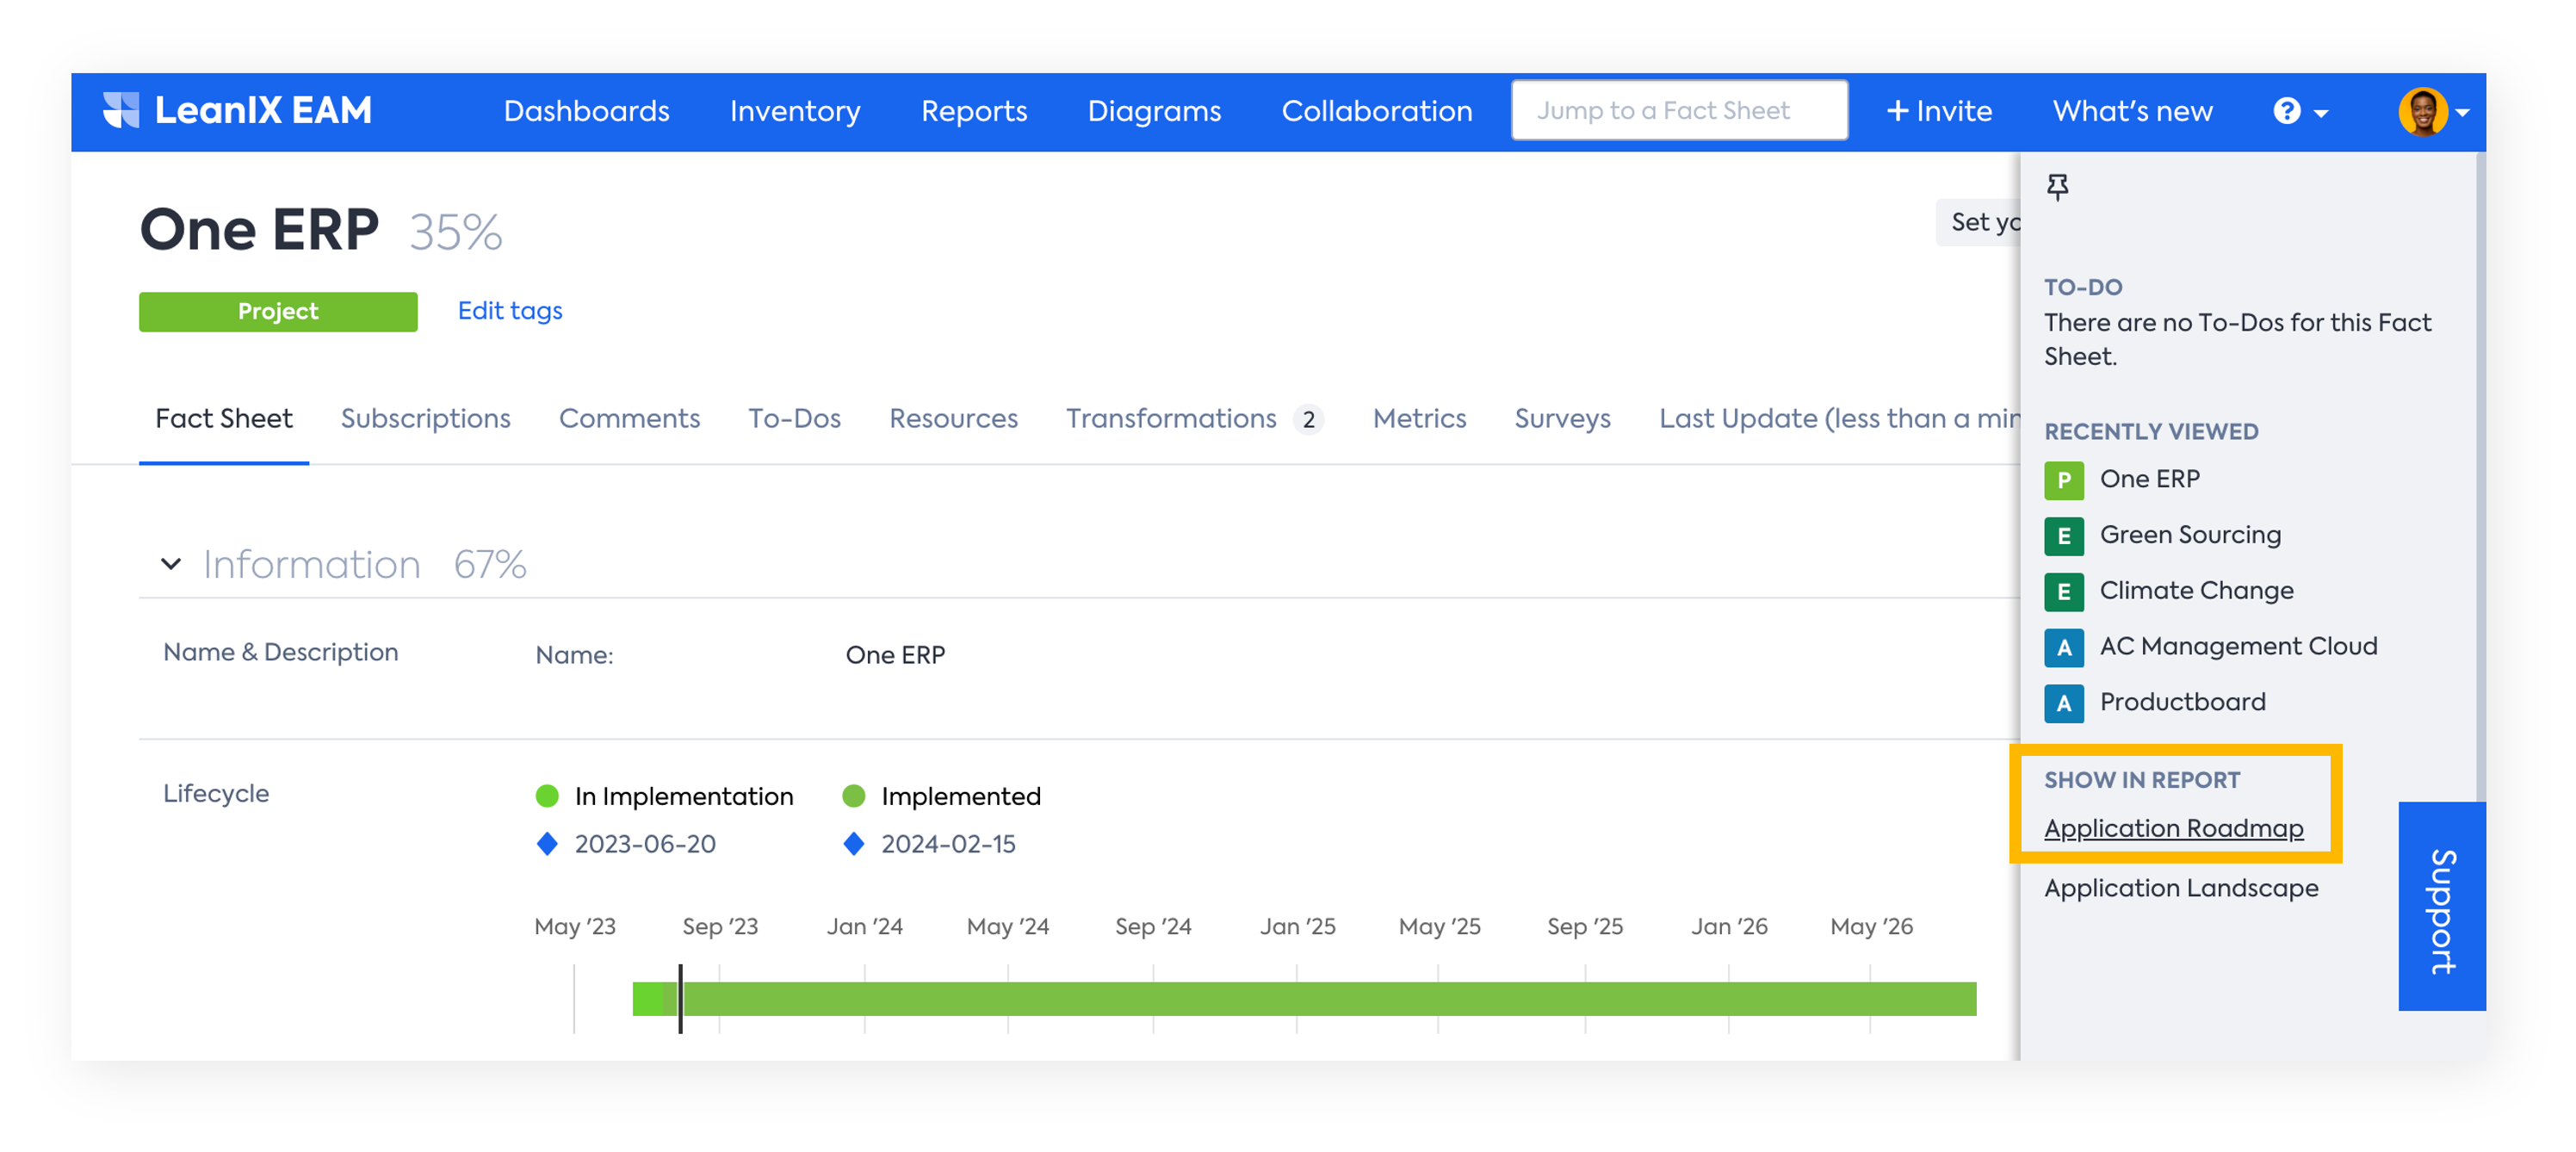2576x1152 pixels.
Task: Click Edit tags link
Action: (510, 311)
